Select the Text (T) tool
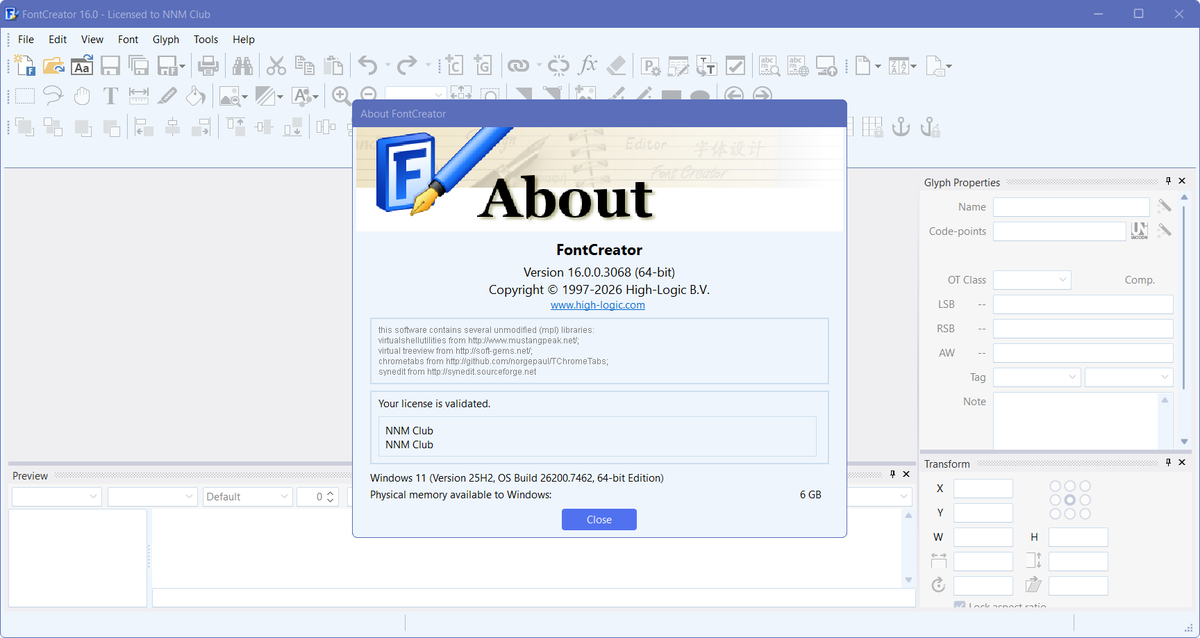 coord(110,96)
